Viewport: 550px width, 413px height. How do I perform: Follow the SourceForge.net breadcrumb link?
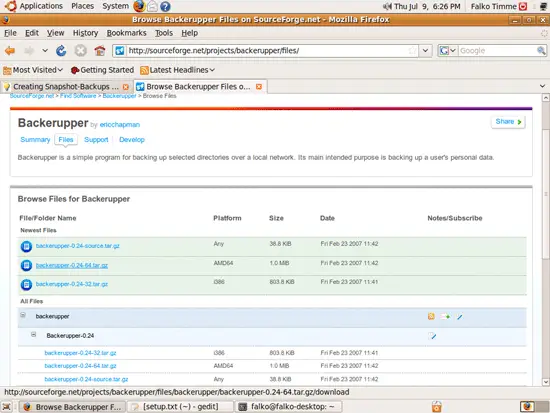click(32, 96)
